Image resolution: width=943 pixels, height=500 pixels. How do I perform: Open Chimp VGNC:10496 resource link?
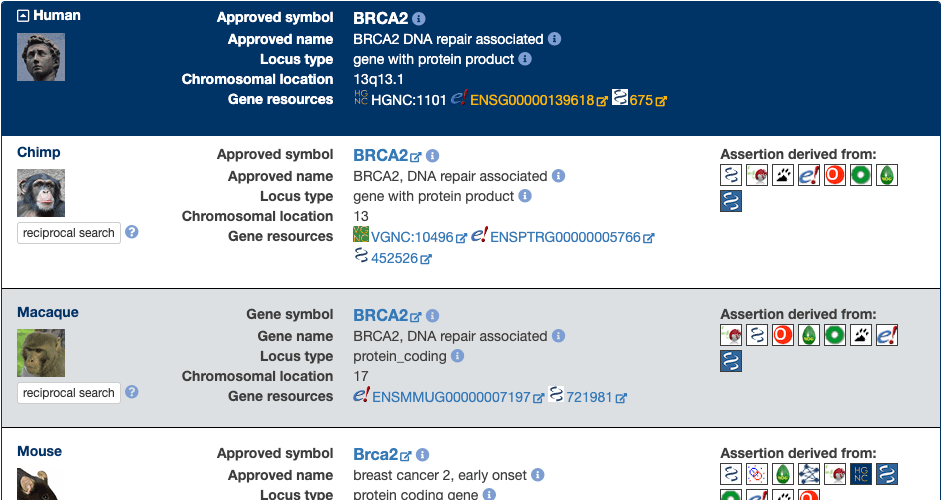coord(412,237)
